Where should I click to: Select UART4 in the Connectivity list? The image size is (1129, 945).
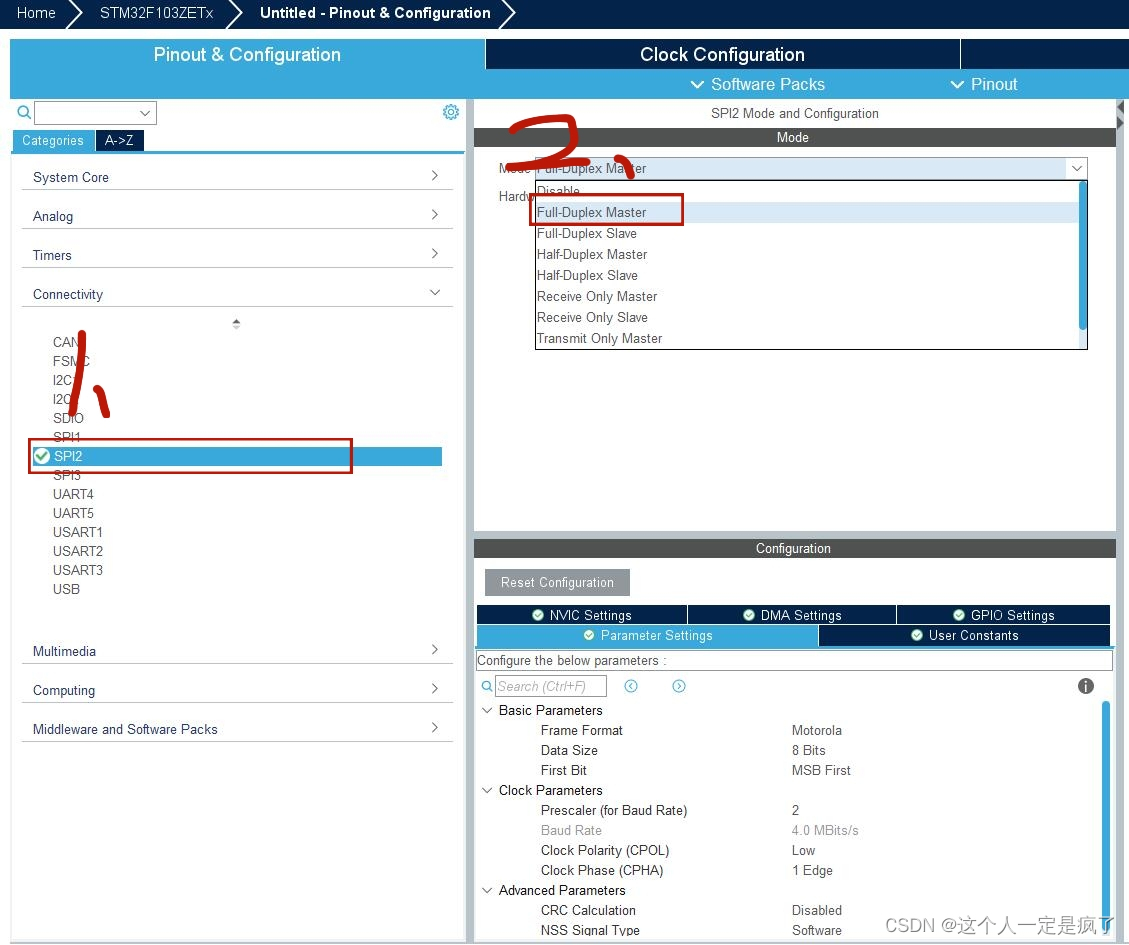click(x=73, y=494)
